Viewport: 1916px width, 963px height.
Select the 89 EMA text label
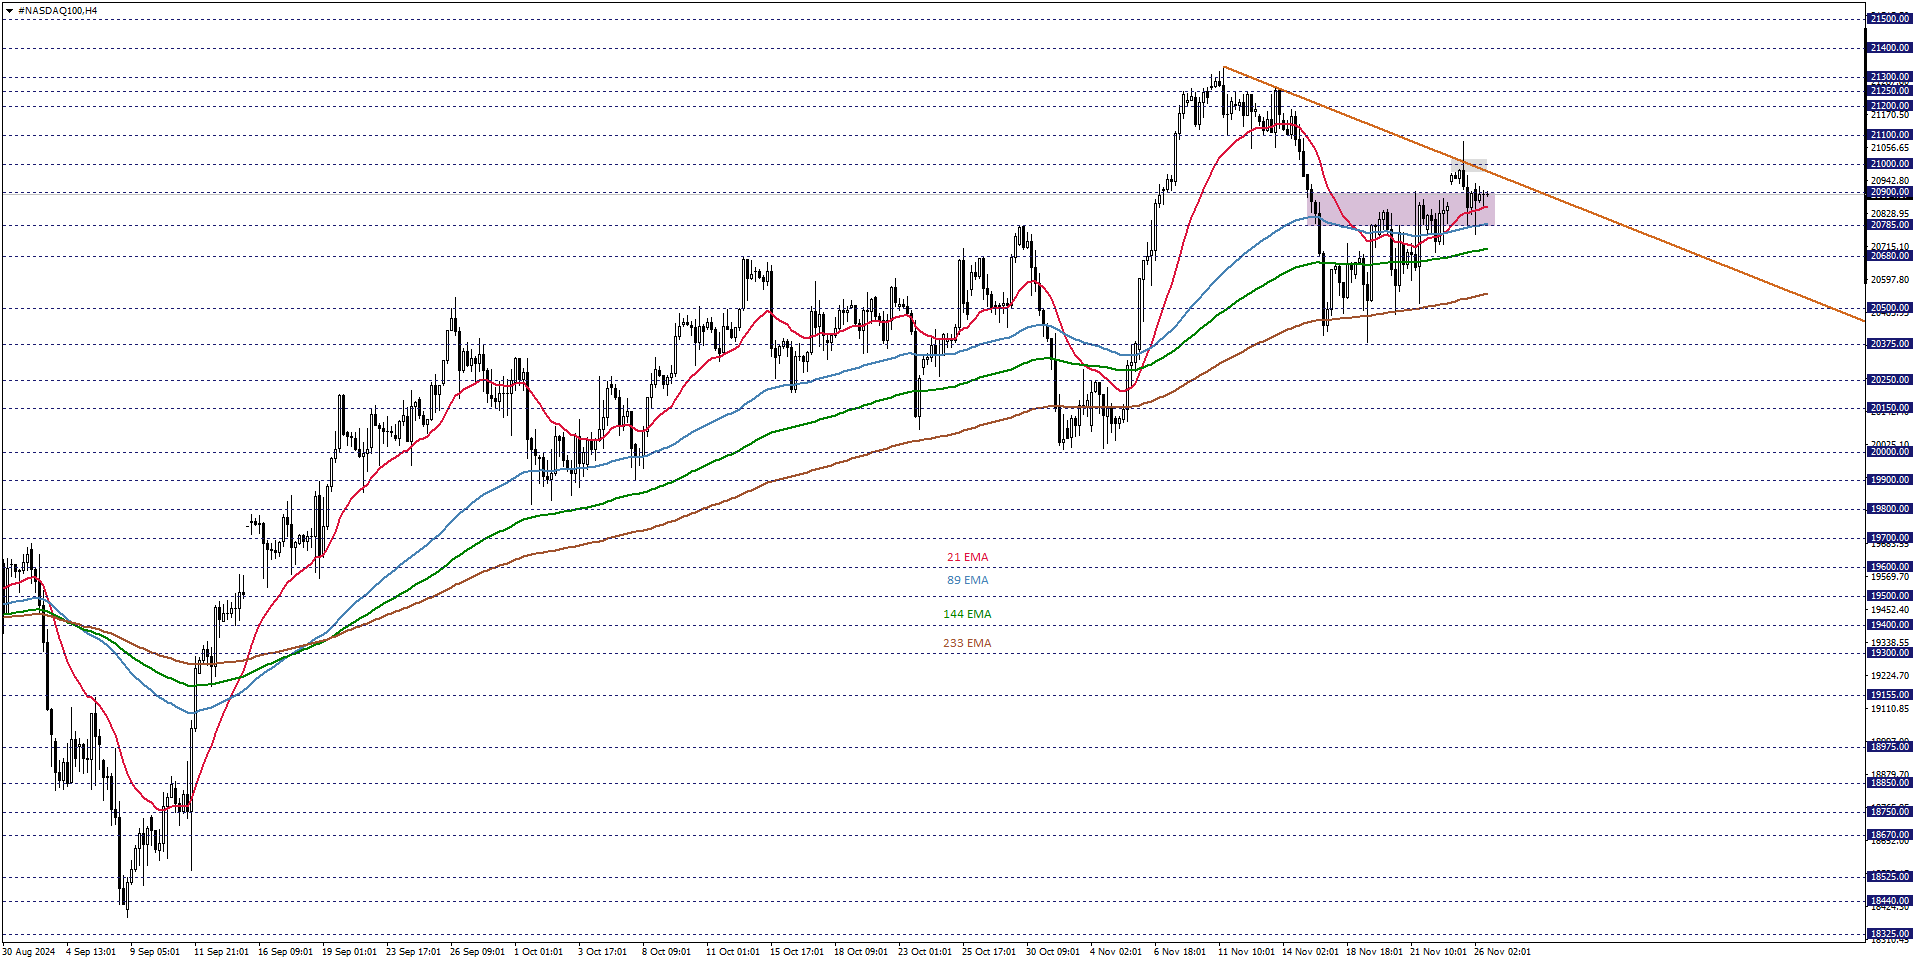[967, 581]
